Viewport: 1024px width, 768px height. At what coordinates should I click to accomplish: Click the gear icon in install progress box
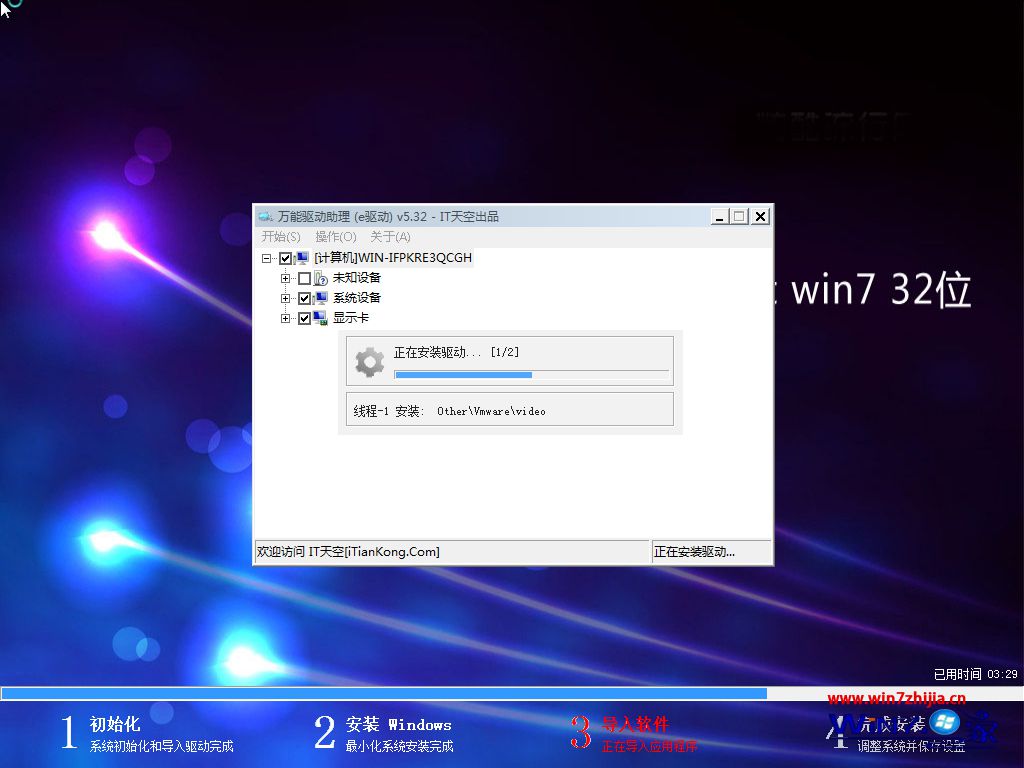pos(370,362)
